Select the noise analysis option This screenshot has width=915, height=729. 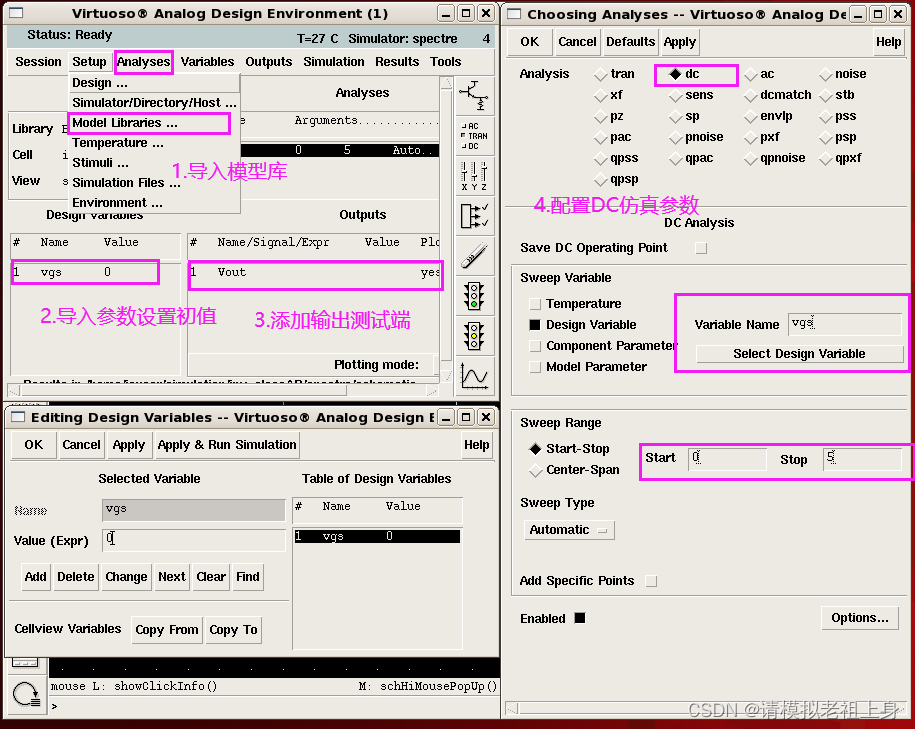[825, 74]
